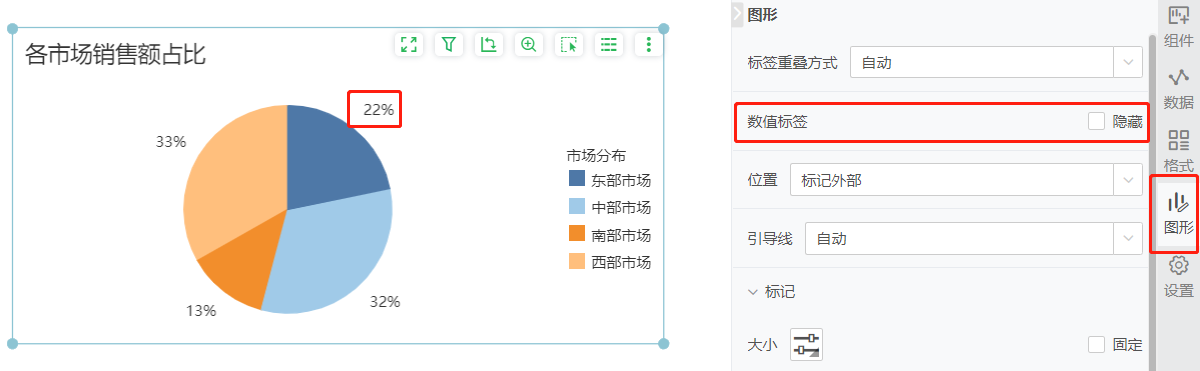This screenshot has height=371, width=1200.
Task: Click the 东部市场 legend color swatch
Action: pos(577,180)
